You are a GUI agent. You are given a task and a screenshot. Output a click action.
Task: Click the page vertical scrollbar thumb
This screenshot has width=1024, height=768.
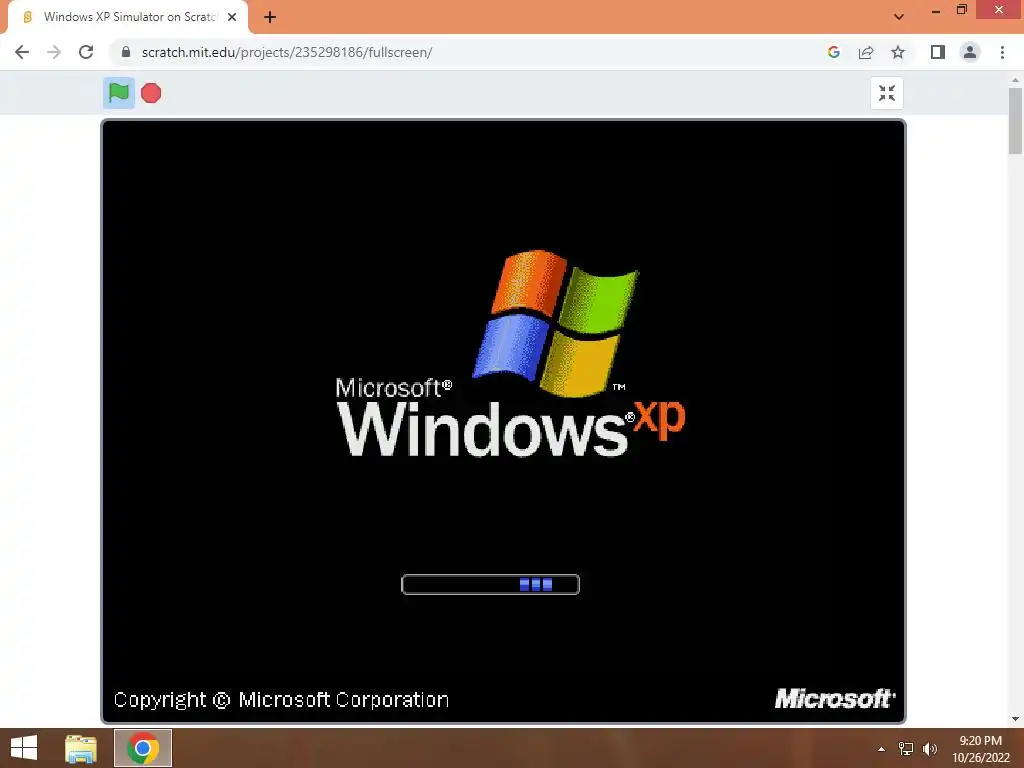1015,121
